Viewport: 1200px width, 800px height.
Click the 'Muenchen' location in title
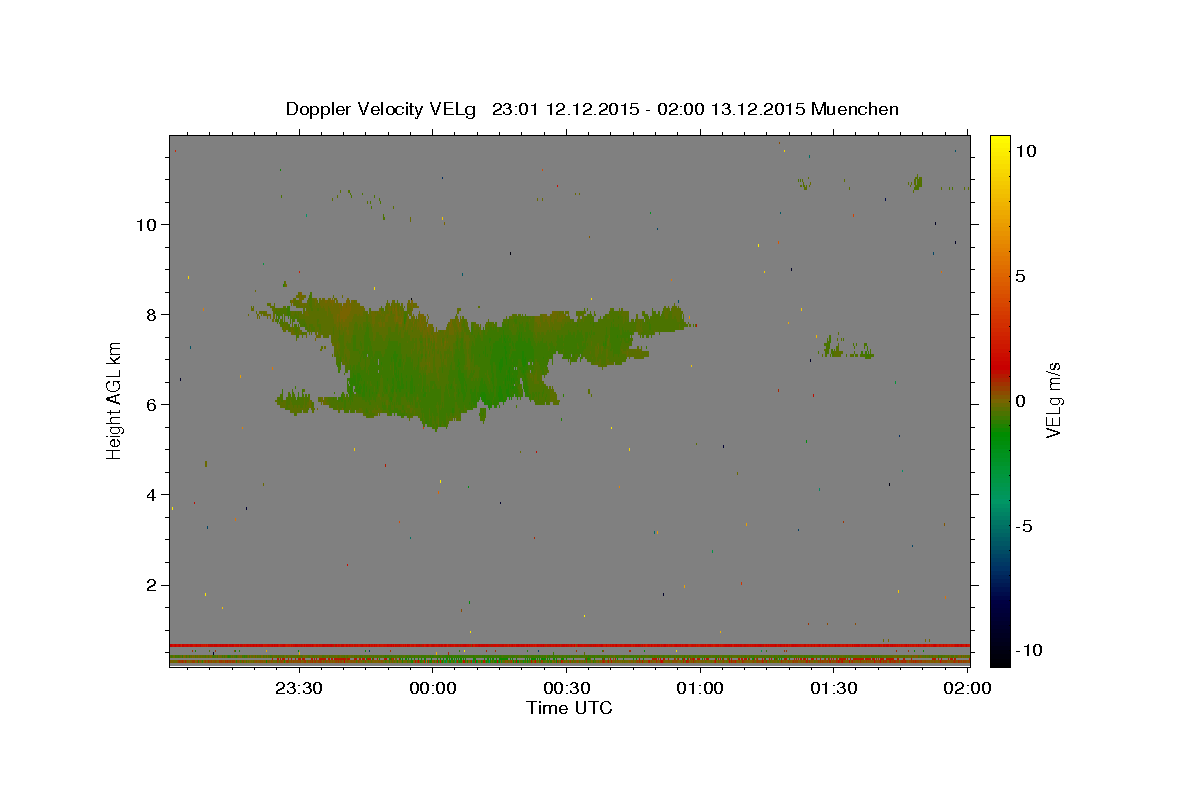coord(855,109)
